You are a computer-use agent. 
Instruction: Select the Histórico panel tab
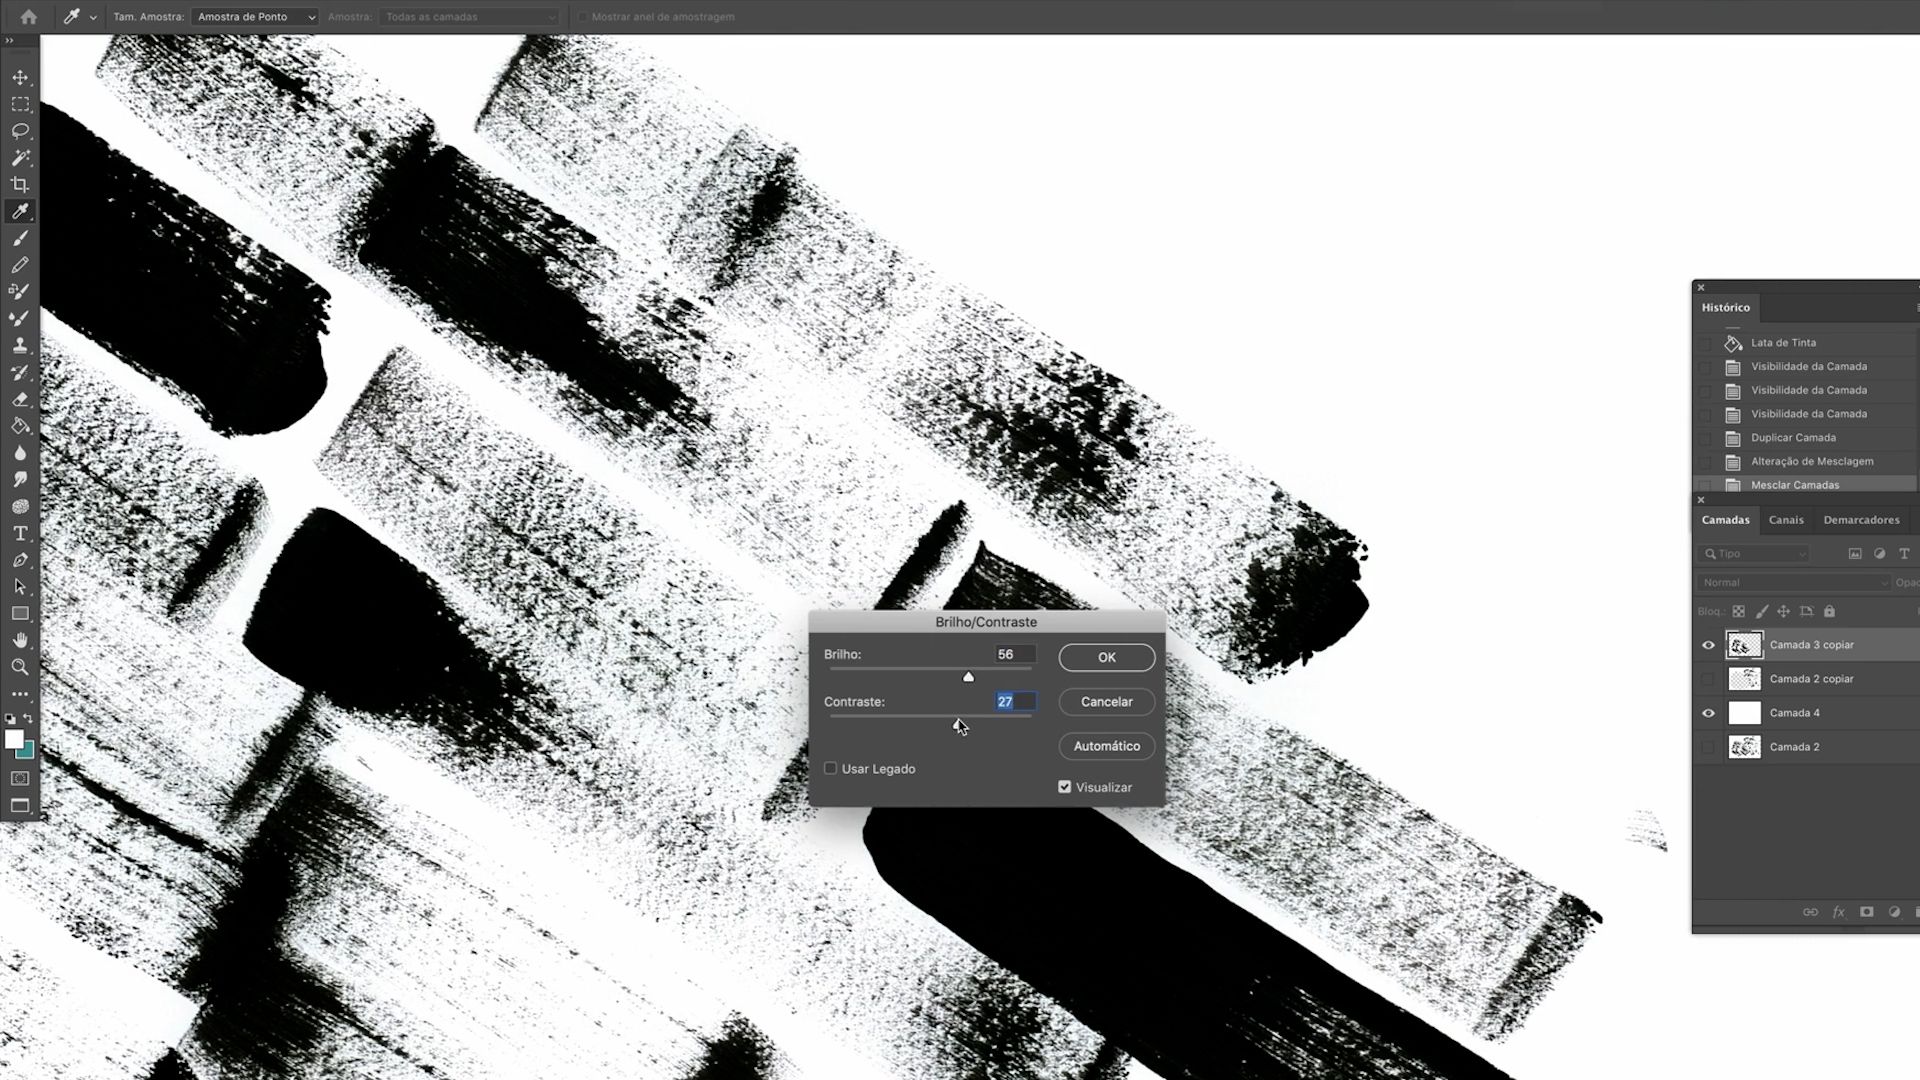pyautogui.click(x=1726, y=307)
